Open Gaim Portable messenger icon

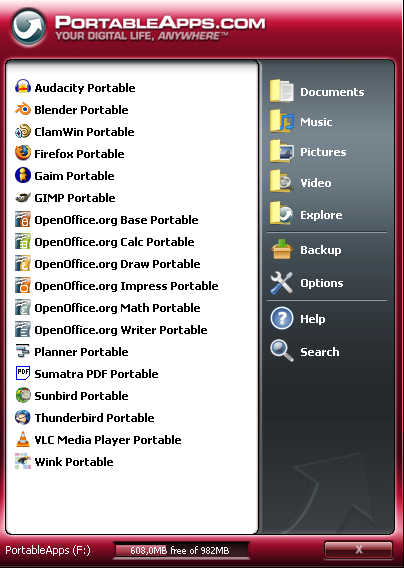22,175
